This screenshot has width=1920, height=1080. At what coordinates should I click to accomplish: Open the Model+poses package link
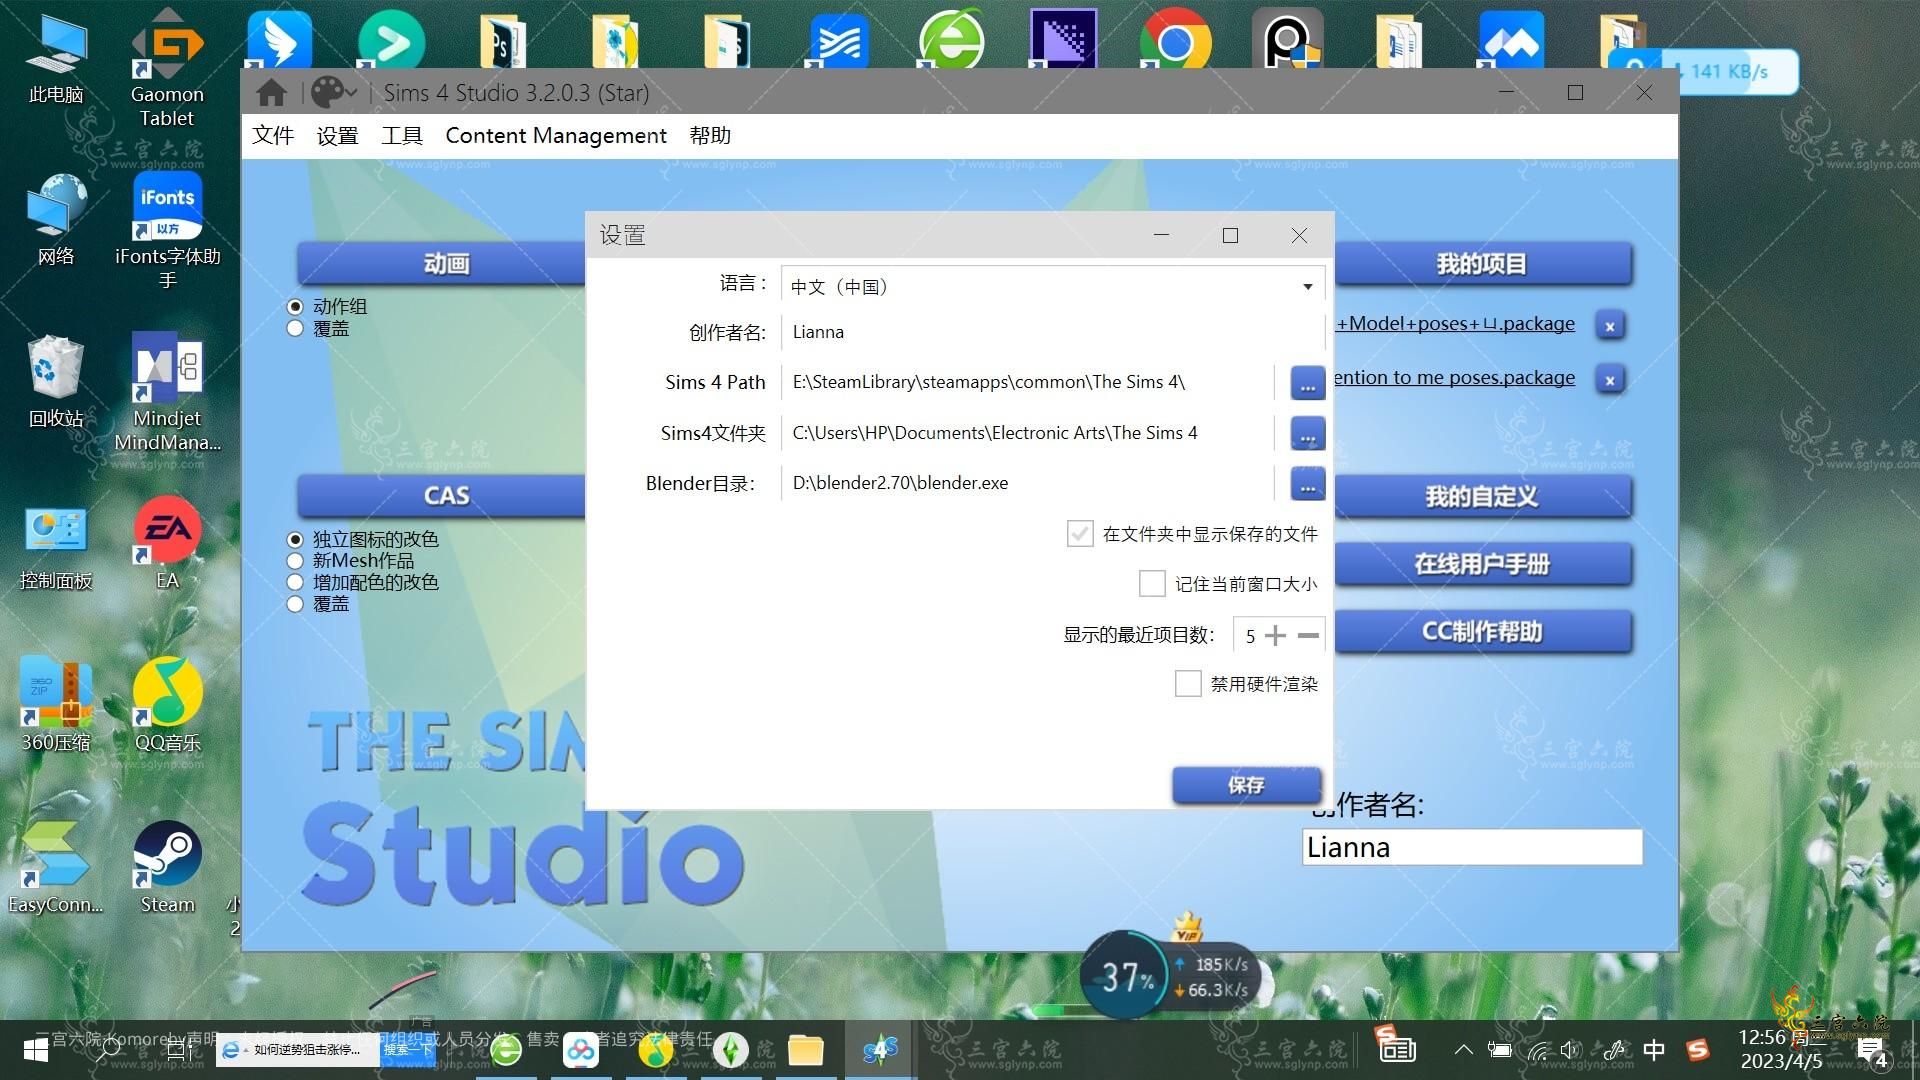coord(1455,323)
